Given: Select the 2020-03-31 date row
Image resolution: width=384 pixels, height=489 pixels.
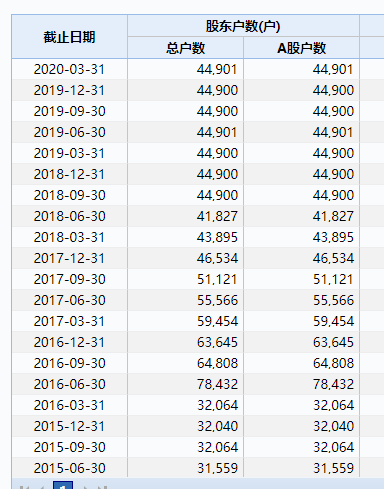Looking at the screenshot, I should [198, 69].
